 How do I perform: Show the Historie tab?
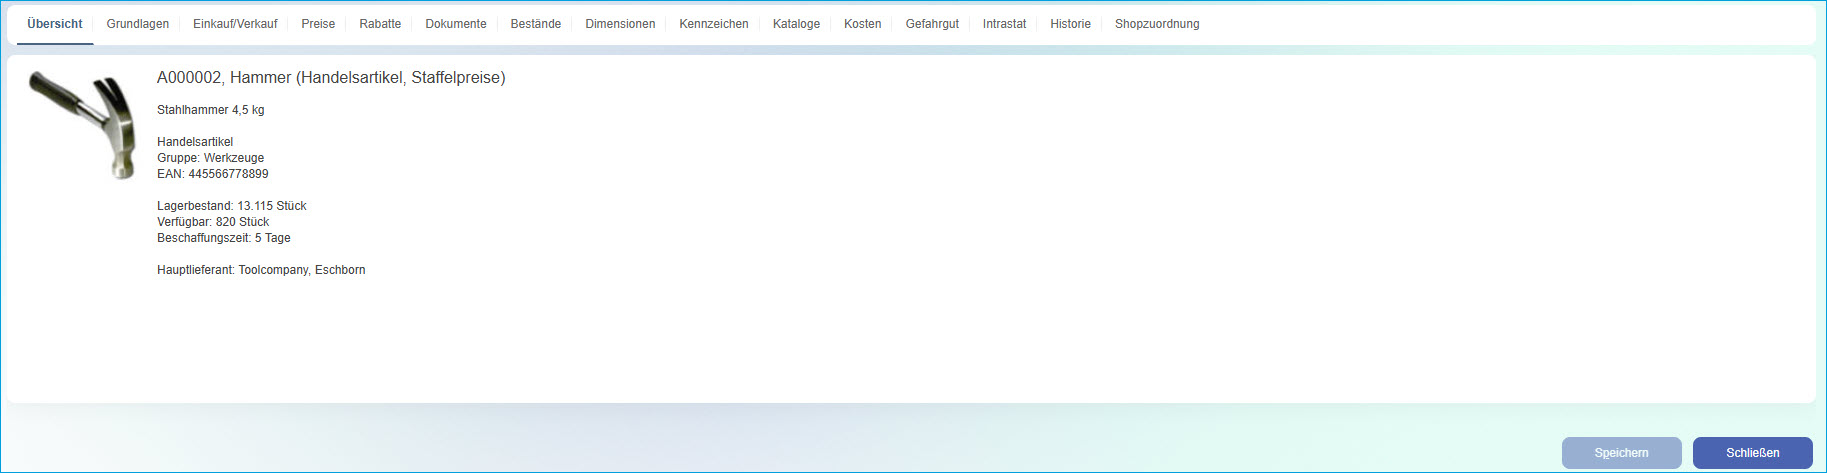[x=1070, y=24]
